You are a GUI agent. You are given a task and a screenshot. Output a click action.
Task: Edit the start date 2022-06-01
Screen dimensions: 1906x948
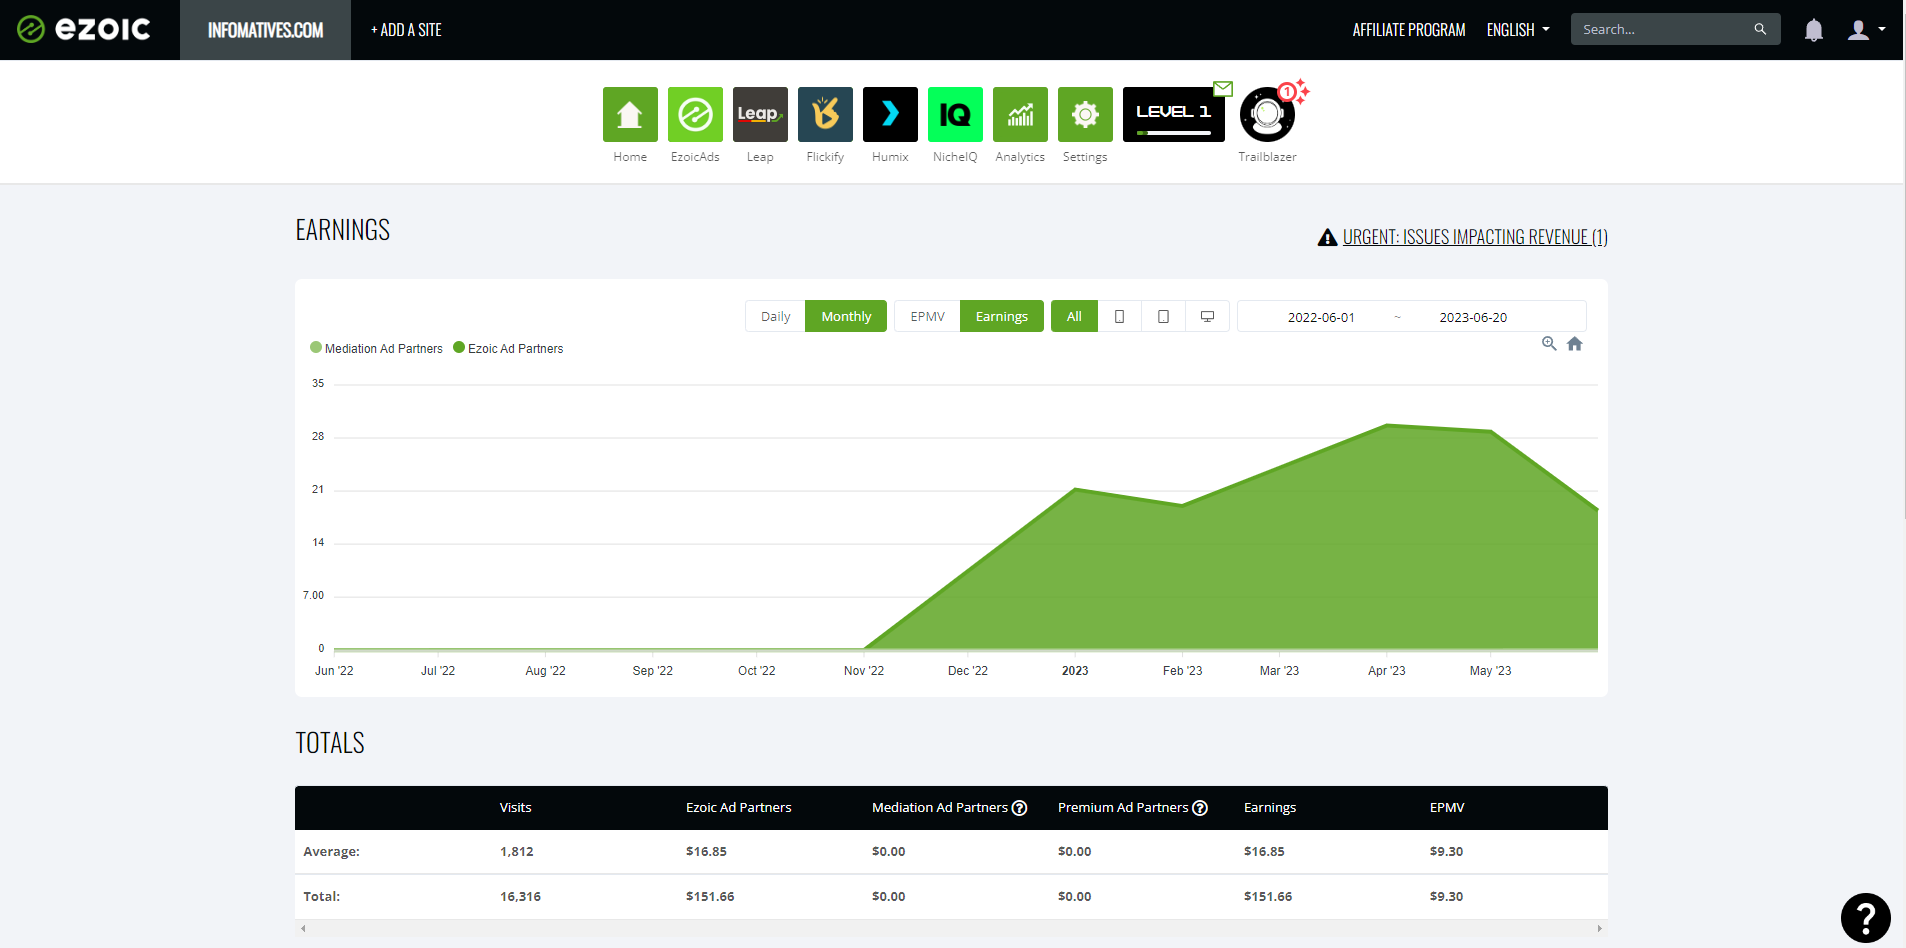[1321, 317]
